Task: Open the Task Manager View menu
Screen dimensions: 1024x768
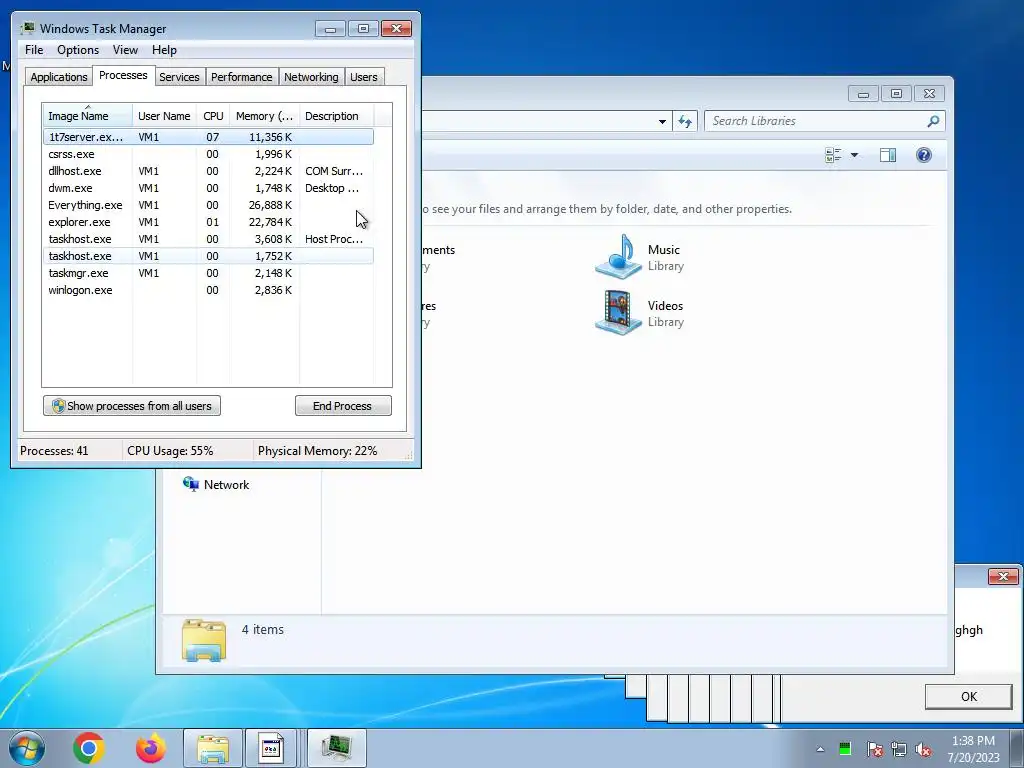Action: 125,50
